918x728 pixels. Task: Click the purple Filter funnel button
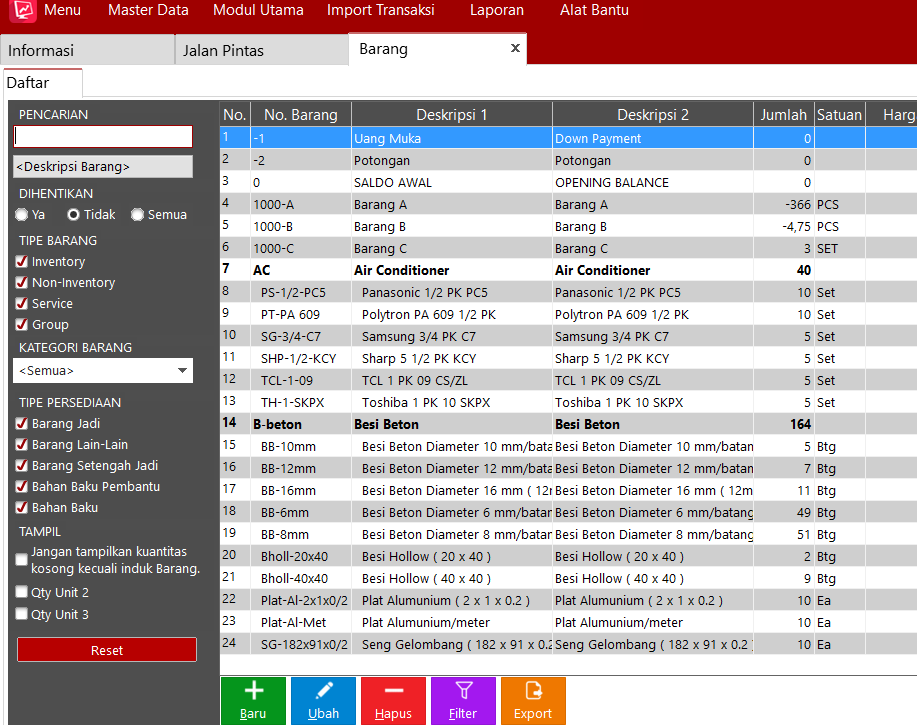(463, 700)
